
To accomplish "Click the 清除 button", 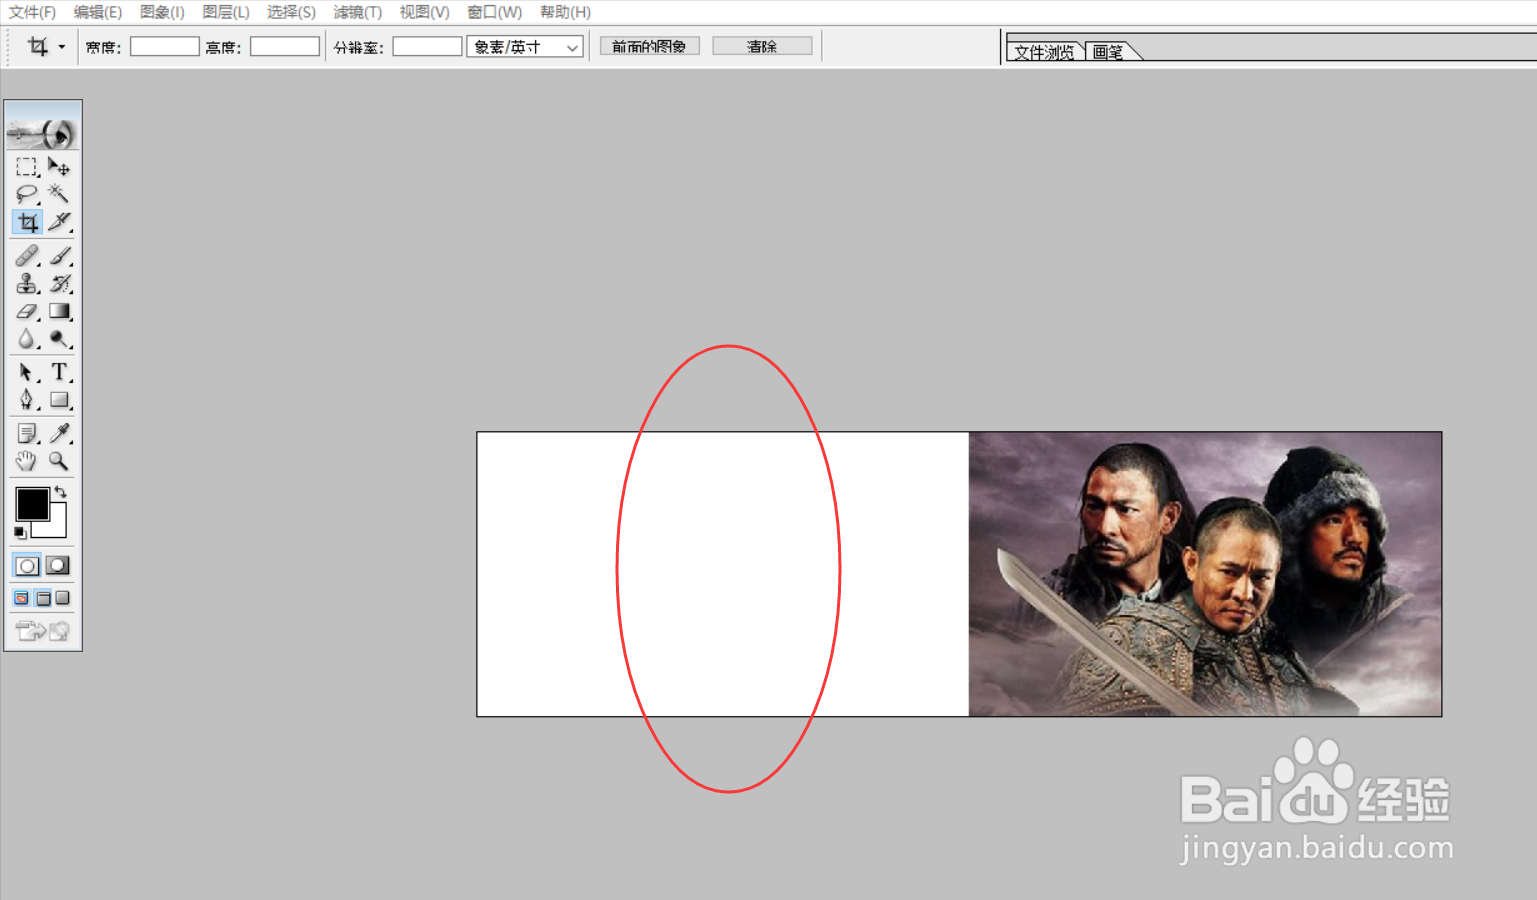I will [762, 46].
